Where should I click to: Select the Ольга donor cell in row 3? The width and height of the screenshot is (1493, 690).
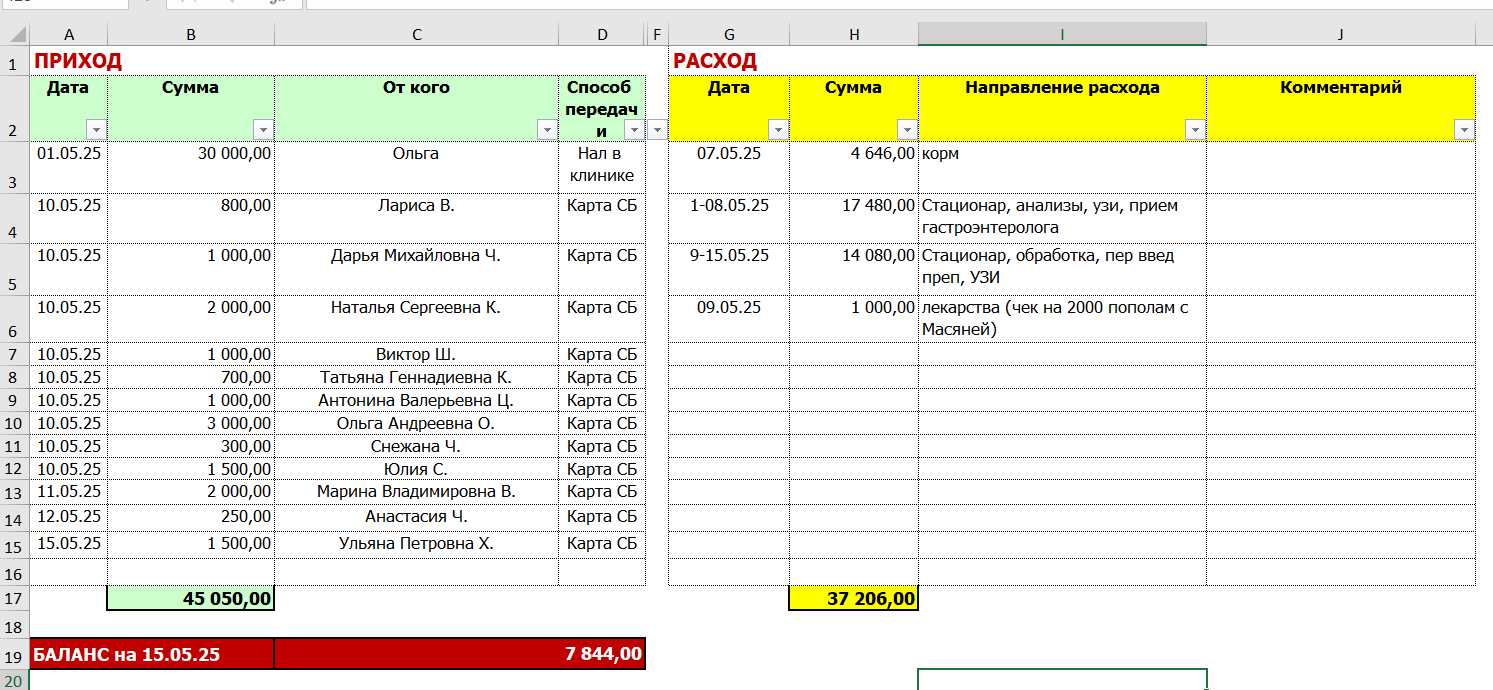coord(416,167)
